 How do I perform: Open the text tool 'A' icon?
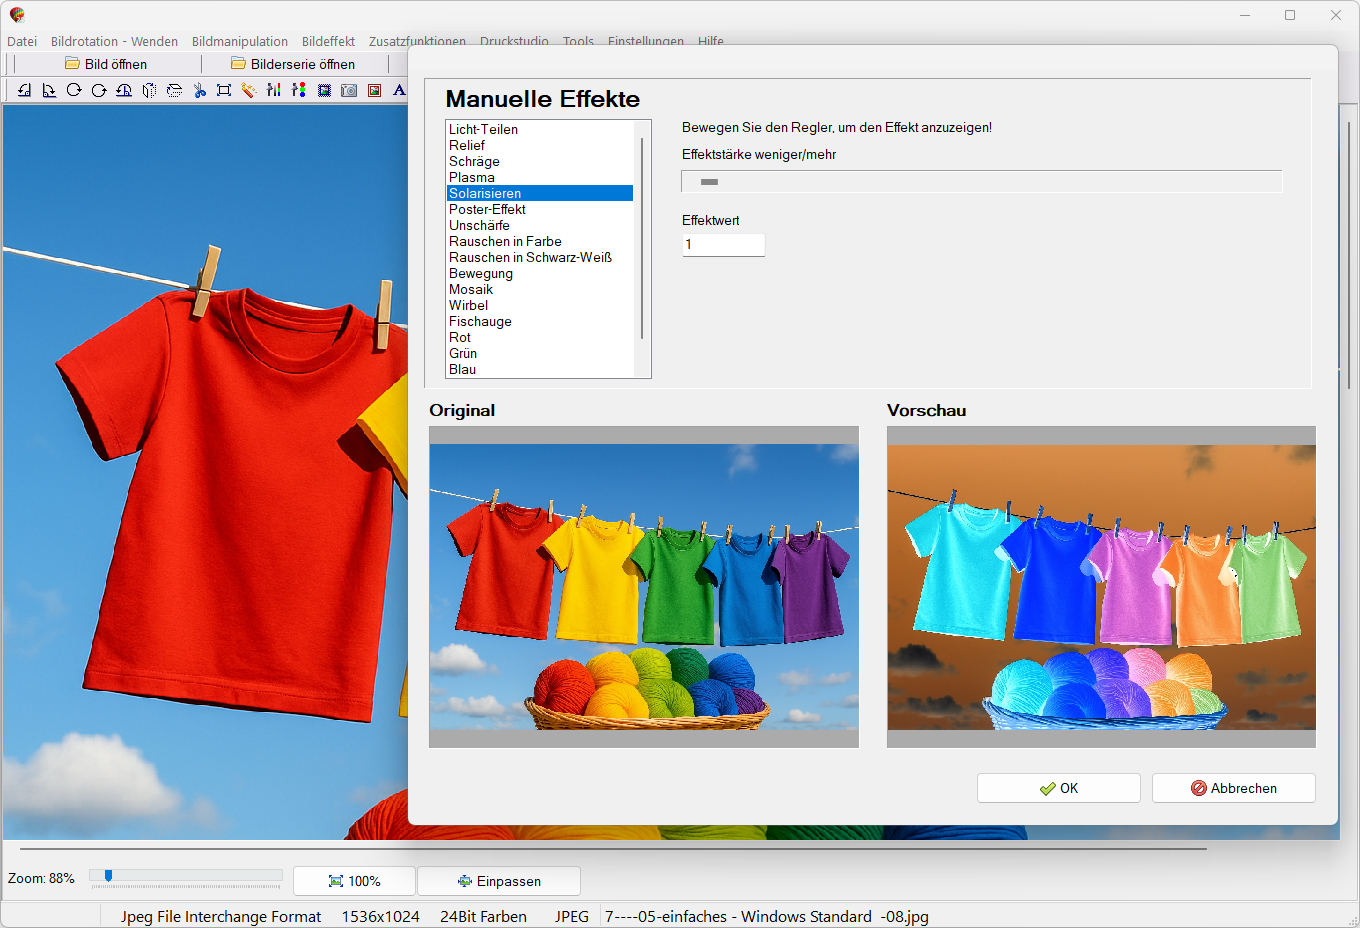[x=399, y=90]
